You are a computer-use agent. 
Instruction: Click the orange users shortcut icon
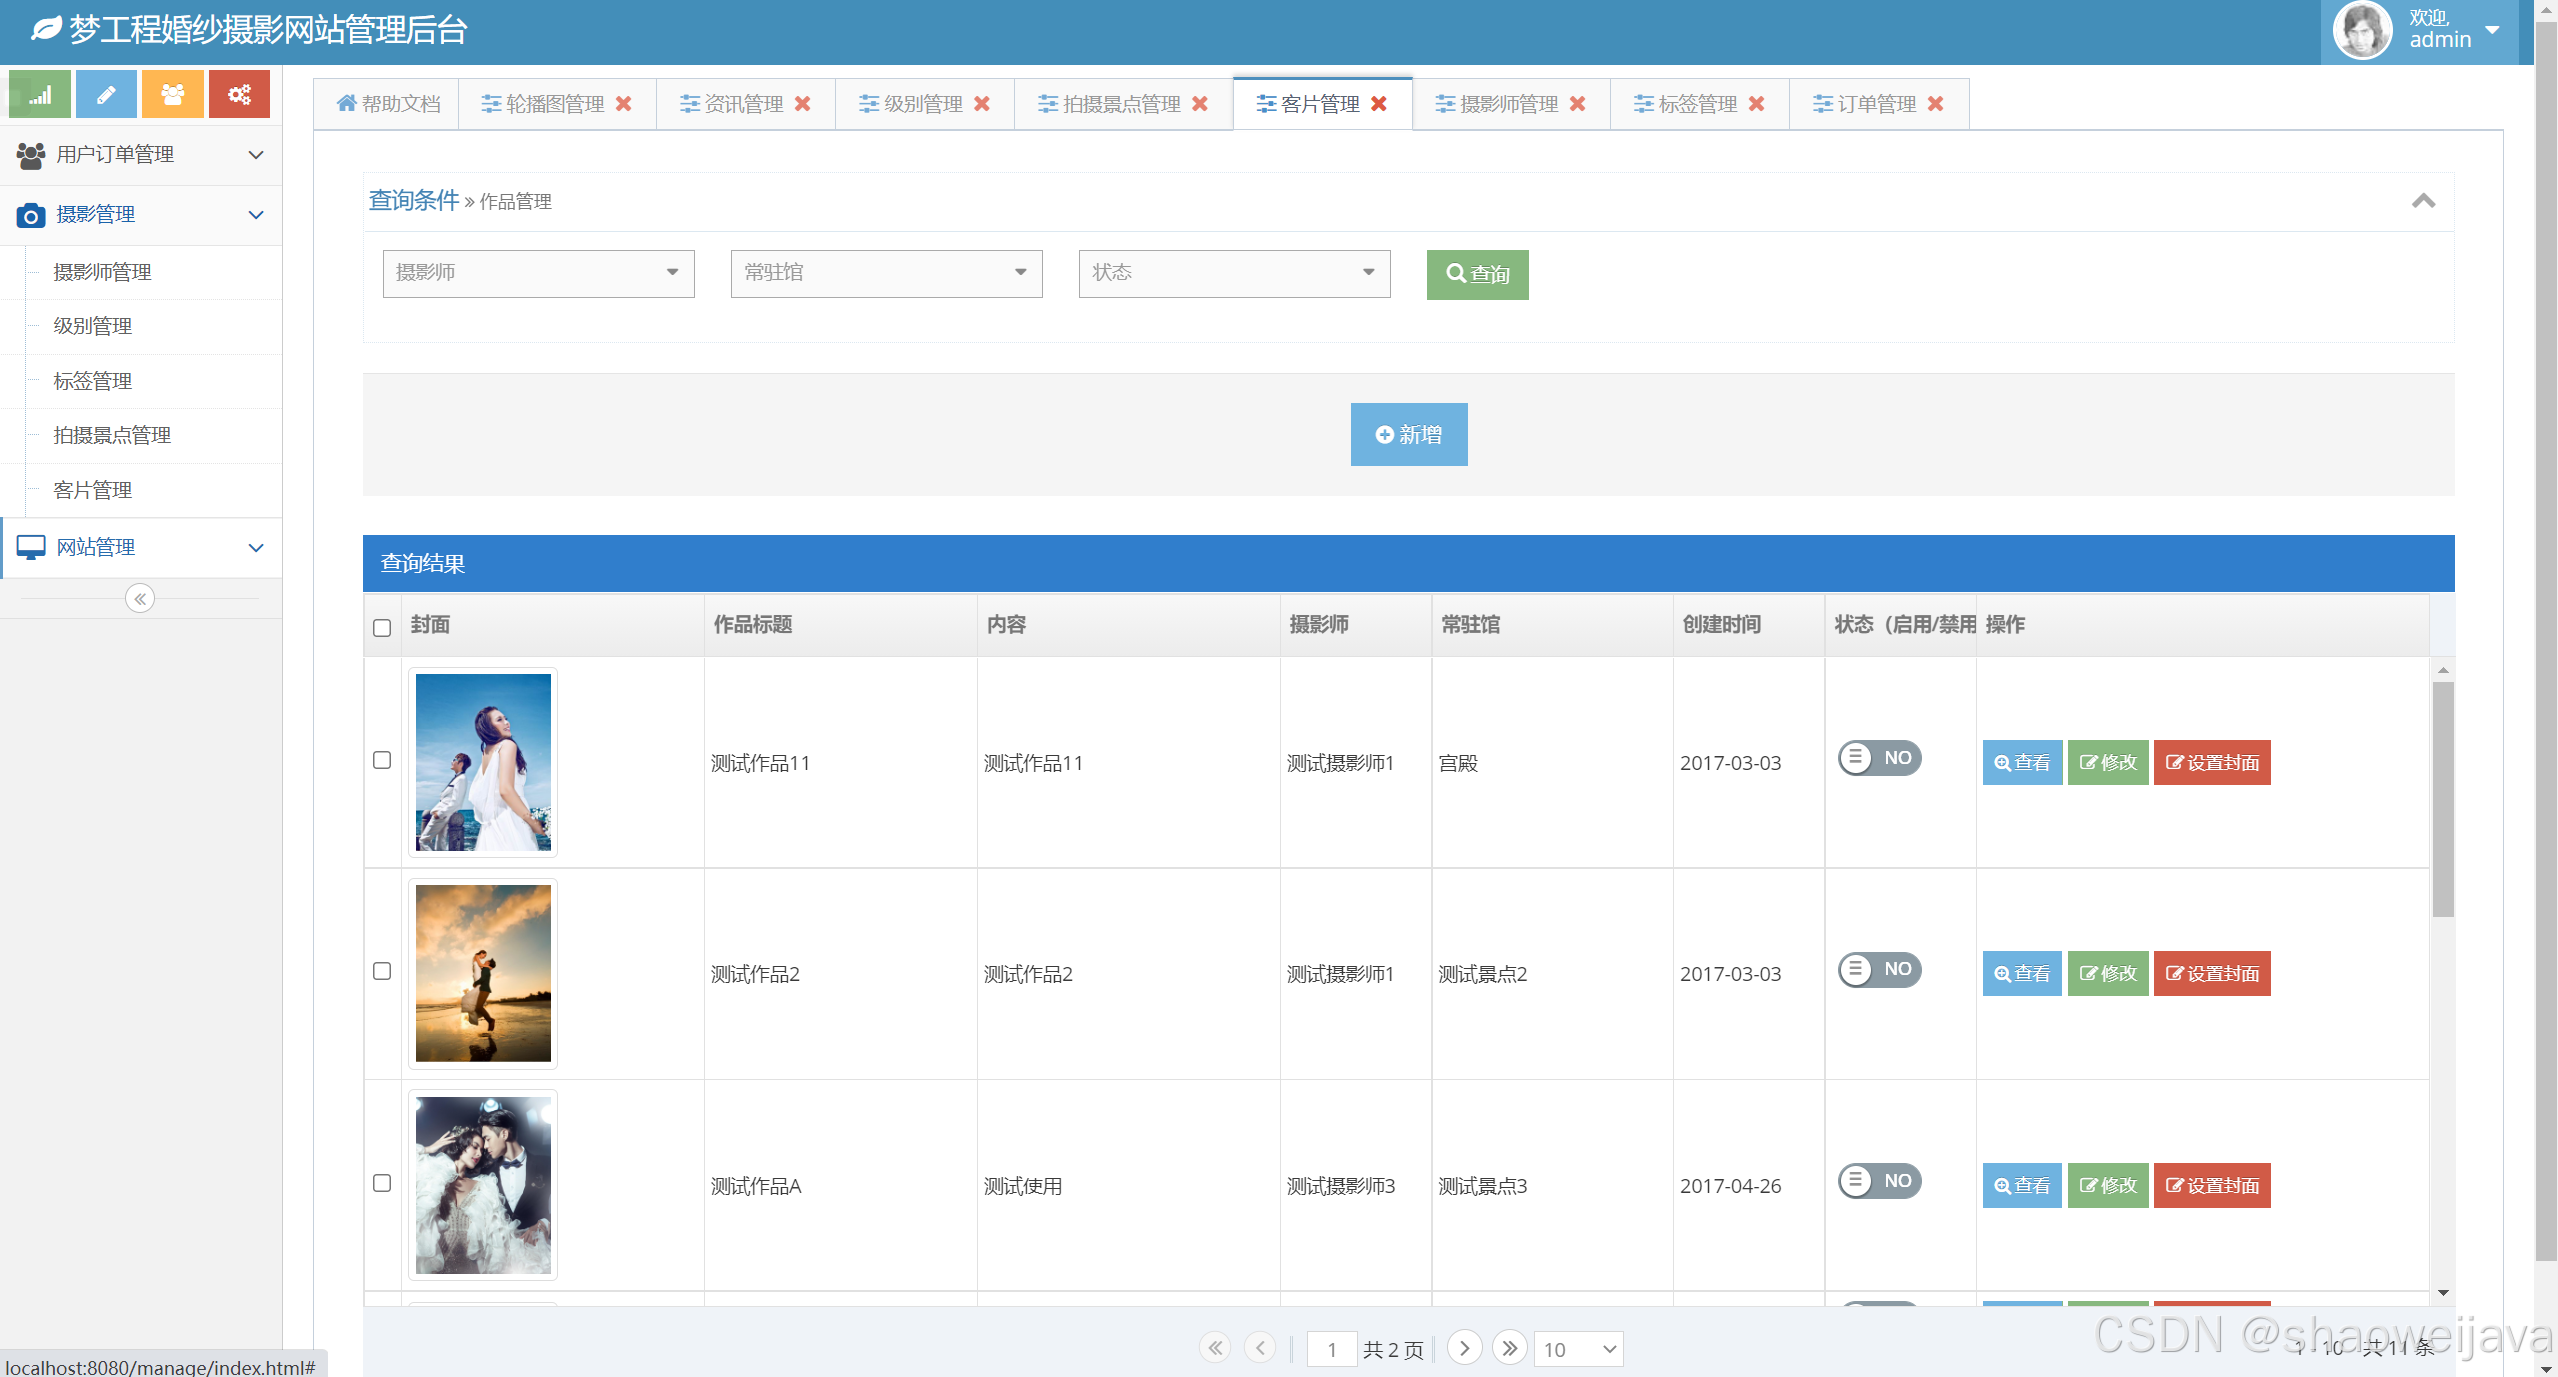point(173,95)
